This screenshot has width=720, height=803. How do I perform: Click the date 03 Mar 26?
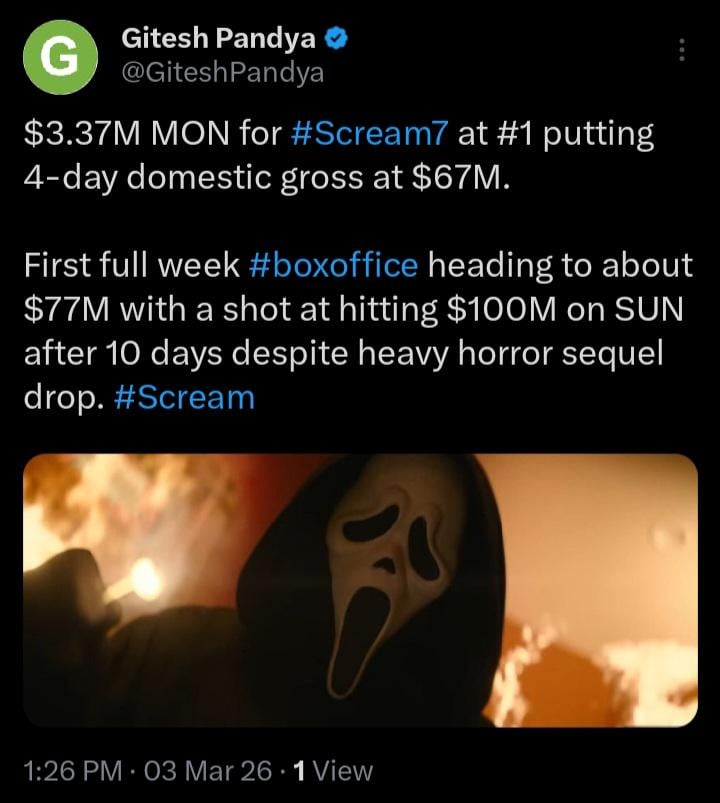(x=208, y=770)
